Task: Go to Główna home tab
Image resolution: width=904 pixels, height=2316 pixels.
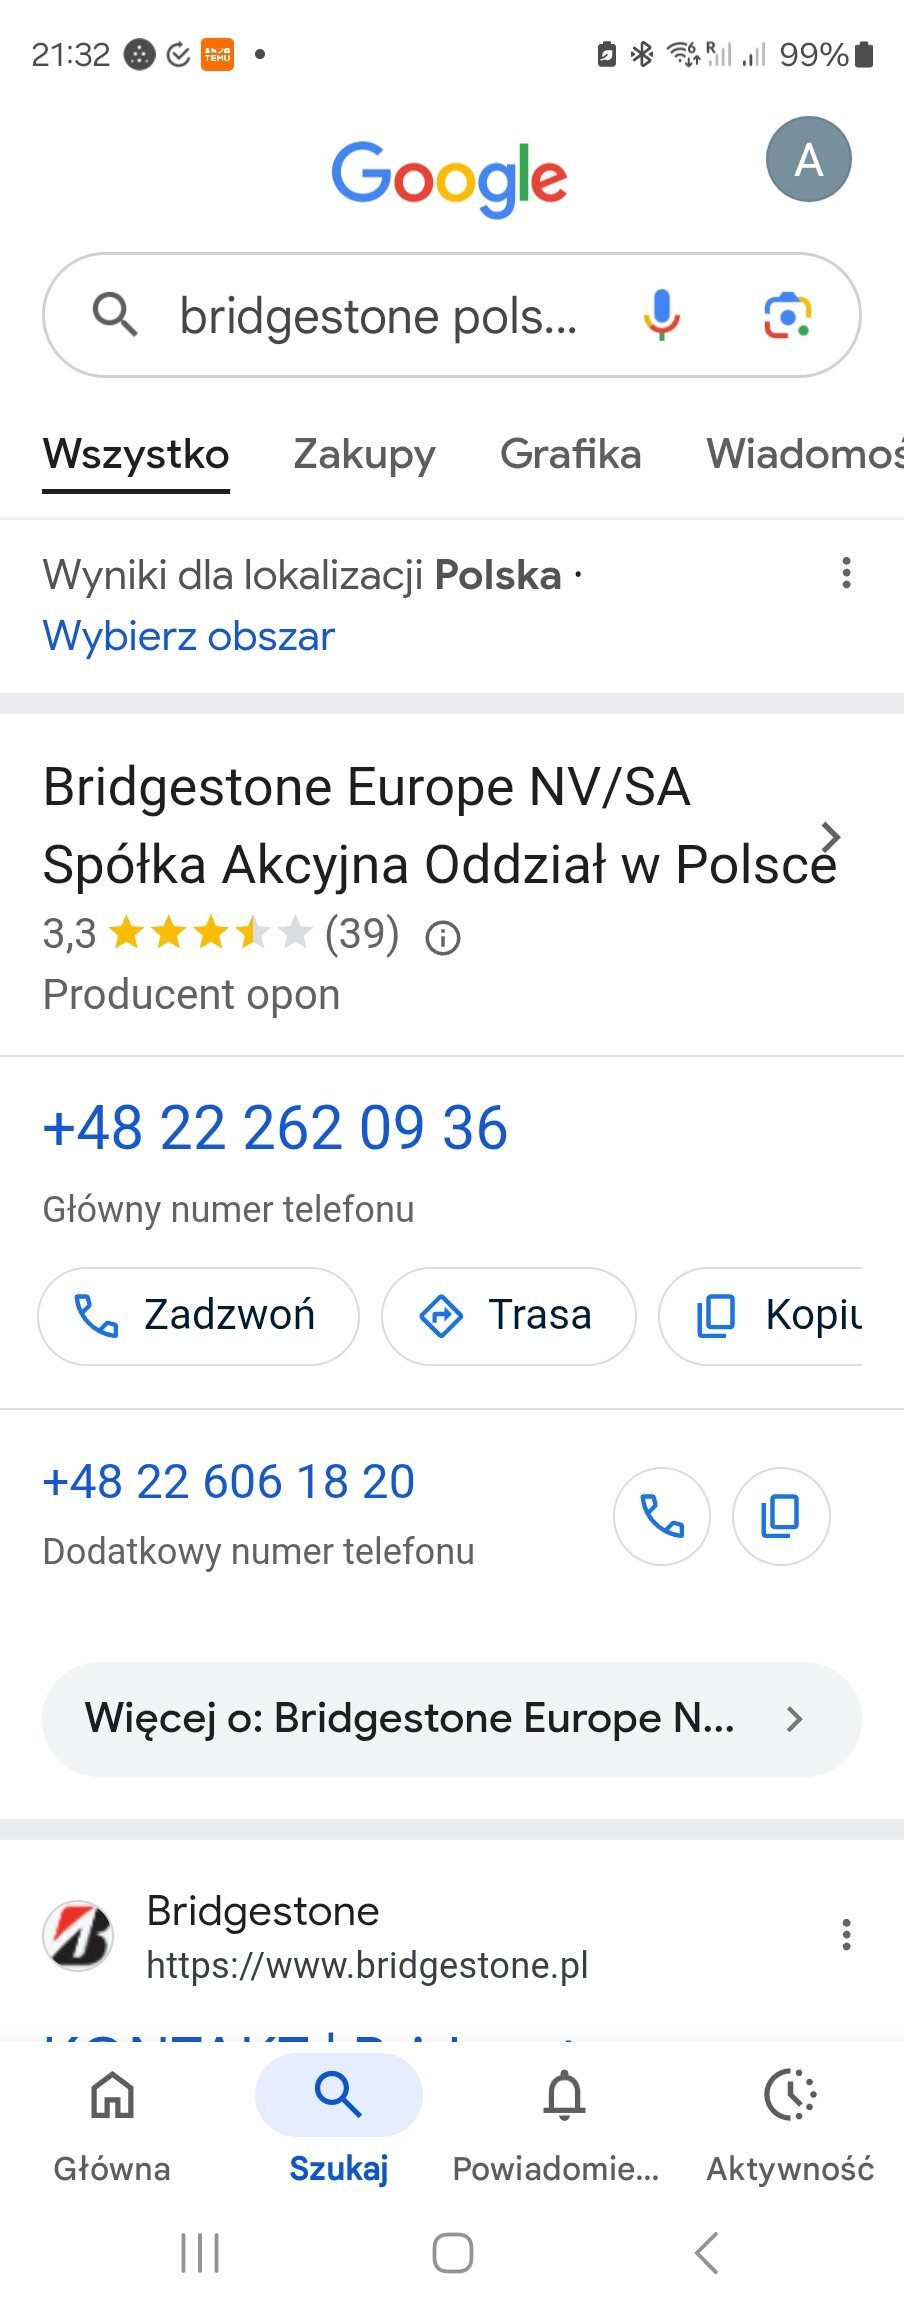Action: 112,2126
